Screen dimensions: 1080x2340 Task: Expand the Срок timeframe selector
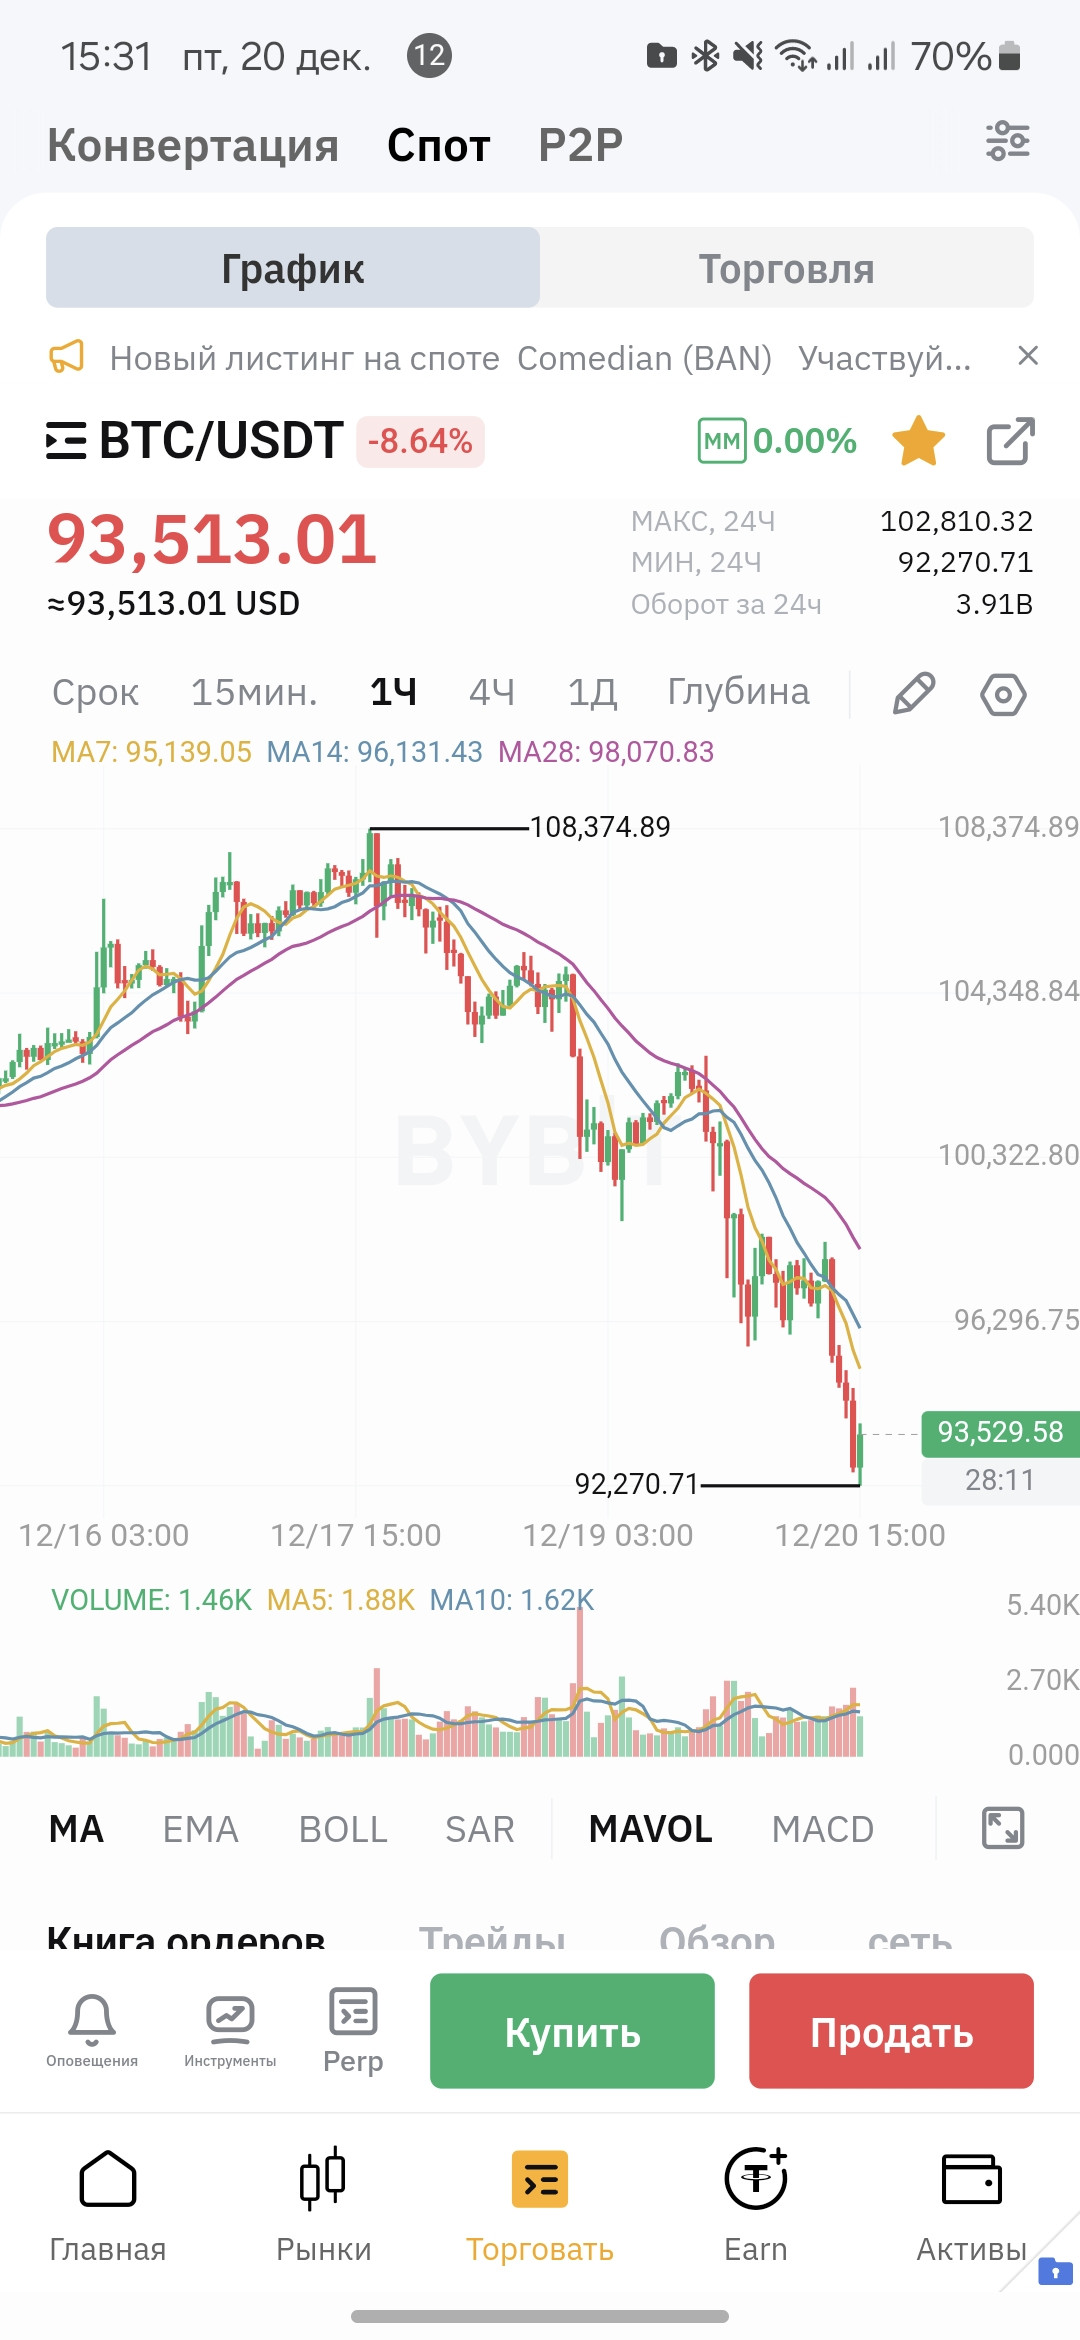pos(95,692)
